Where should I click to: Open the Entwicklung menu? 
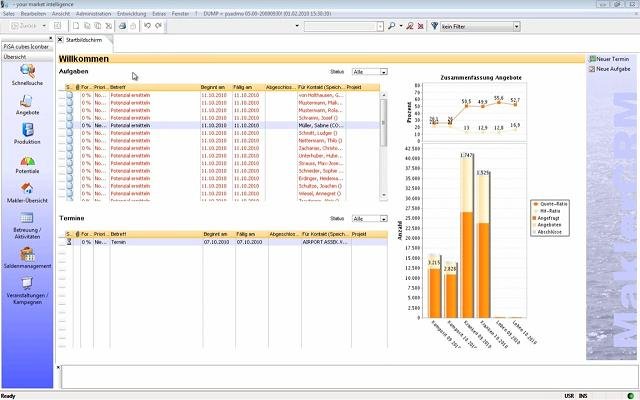coord(131,13)
